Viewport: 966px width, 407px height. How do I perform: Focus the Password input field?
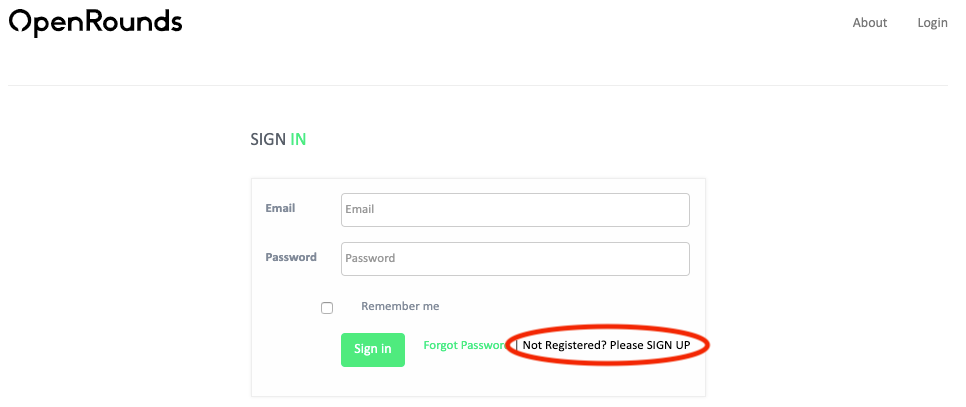515,259
